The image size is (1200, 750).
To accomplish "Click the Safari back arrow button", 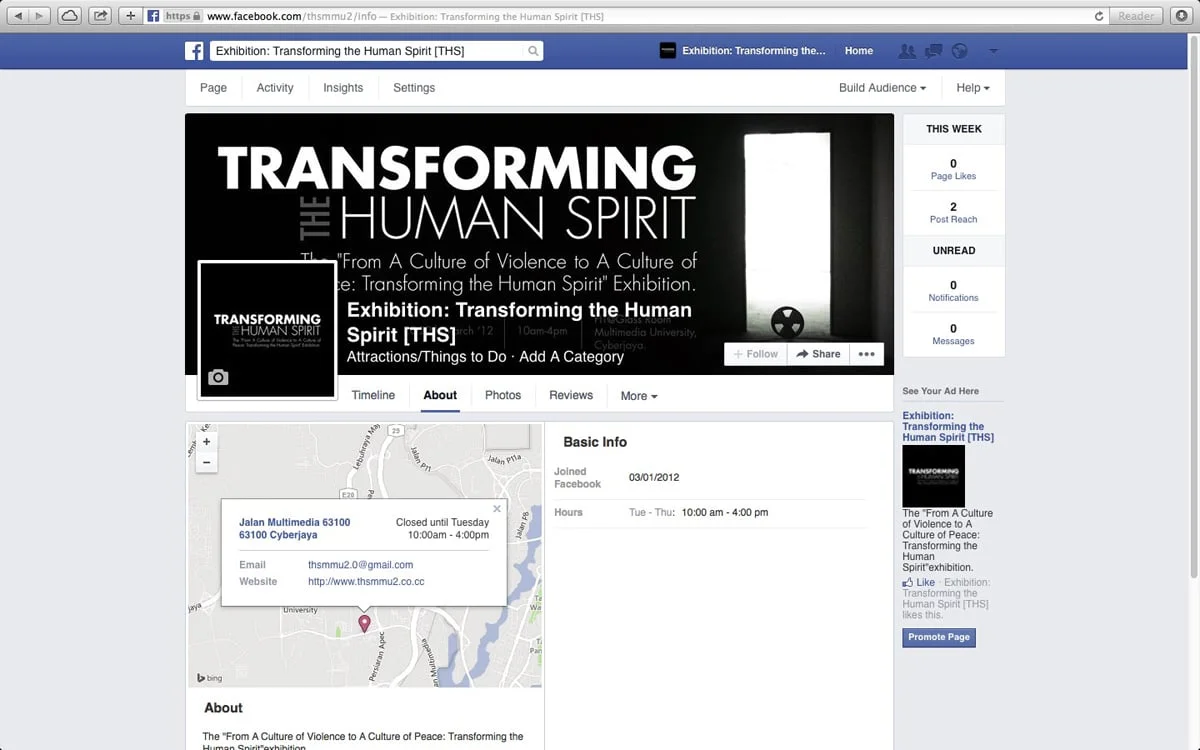I will 18,16.
